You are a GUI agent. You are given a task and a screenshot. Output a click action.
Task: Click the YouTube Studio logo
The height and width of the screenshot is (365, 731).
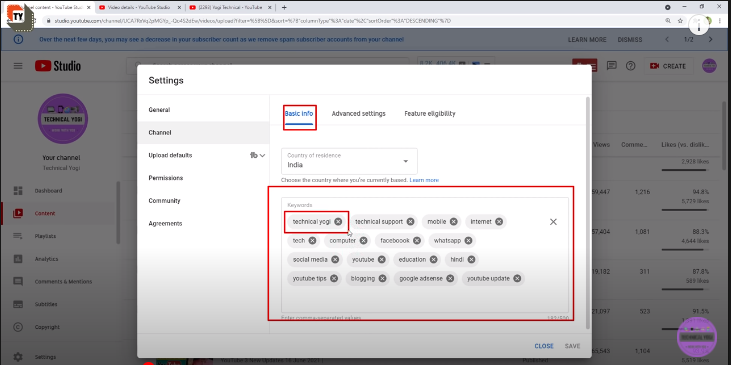coord(58,66)
